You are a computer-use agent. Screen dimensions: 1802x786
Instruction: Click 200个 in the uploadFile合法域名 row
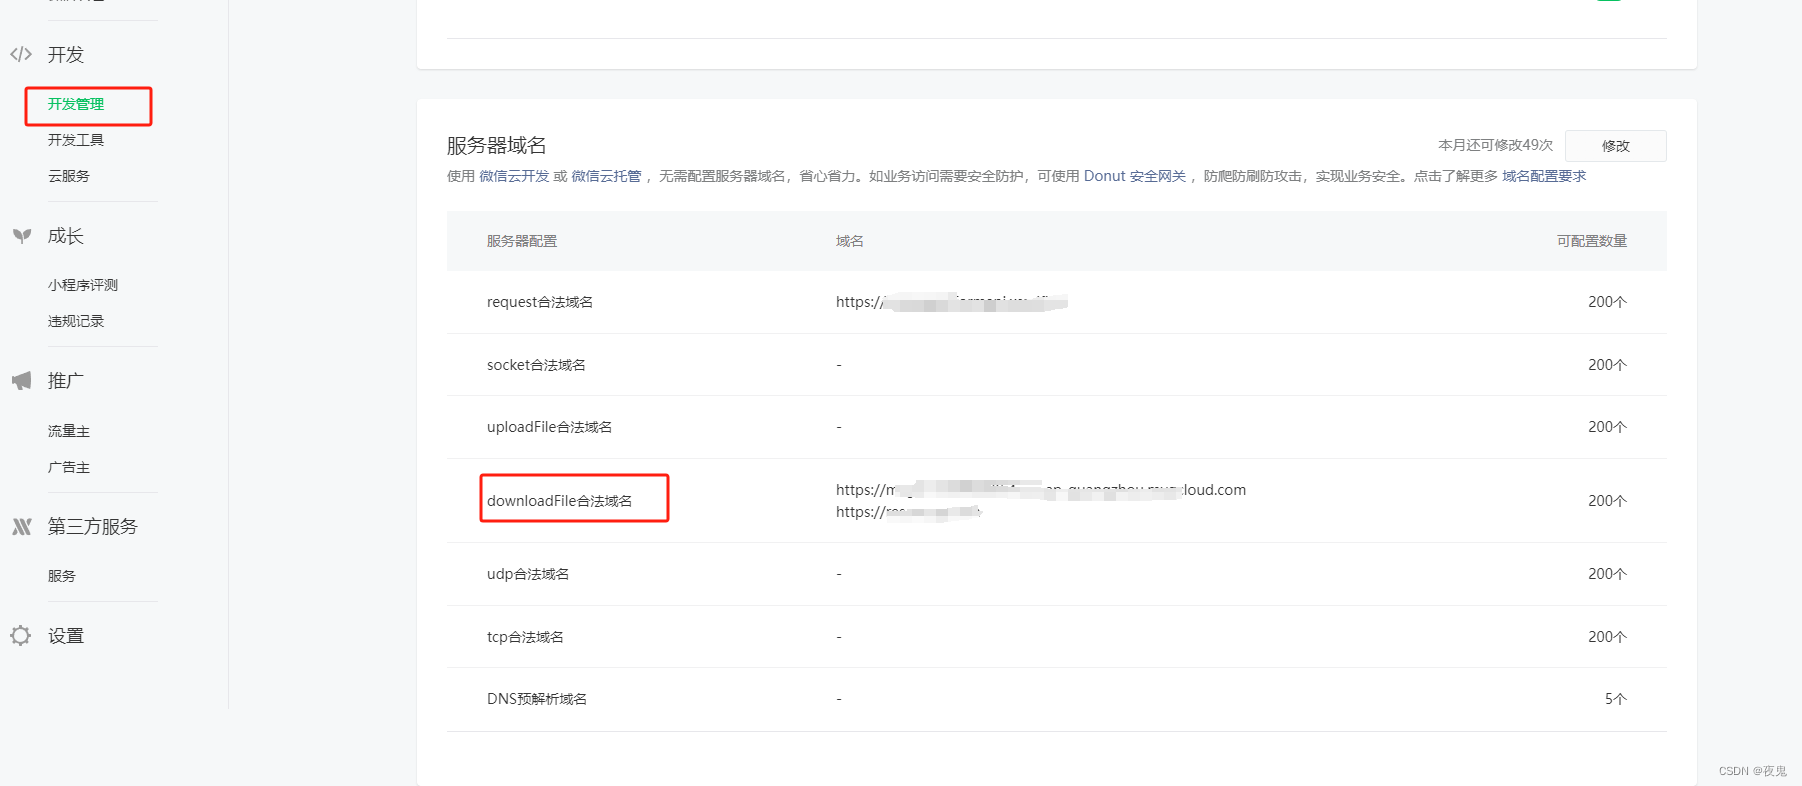[1608, 427]
